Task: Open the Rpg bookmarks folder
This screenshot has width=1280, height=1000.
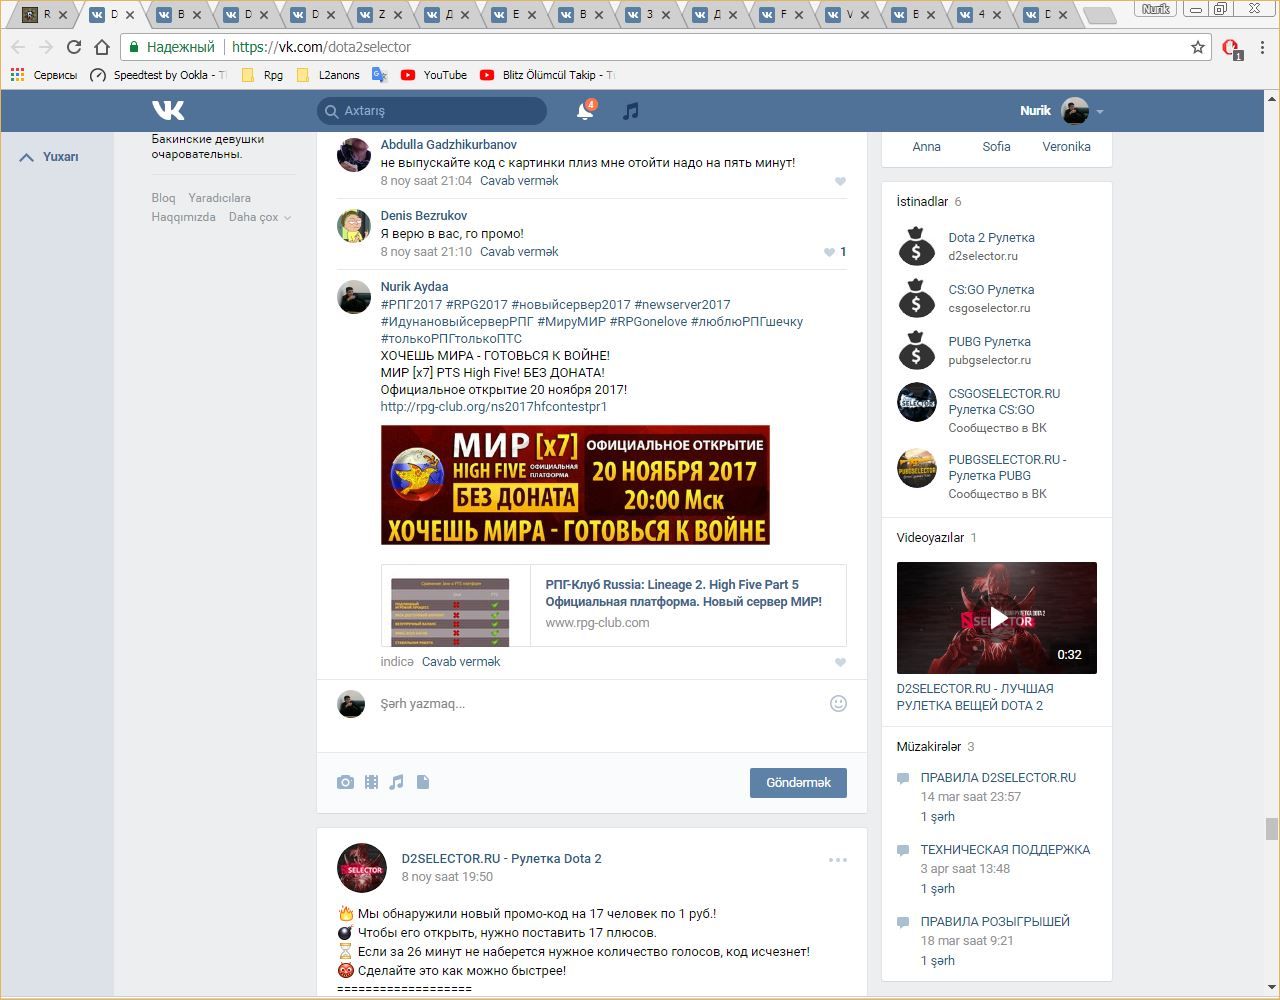Action: (x=262, y=75)
